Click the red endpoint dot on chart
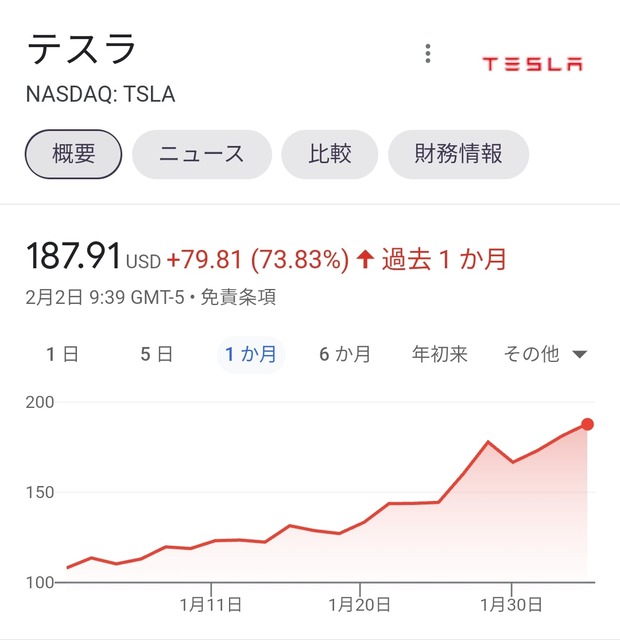This screenshot has width=620, height=640. tap(588, 424)
